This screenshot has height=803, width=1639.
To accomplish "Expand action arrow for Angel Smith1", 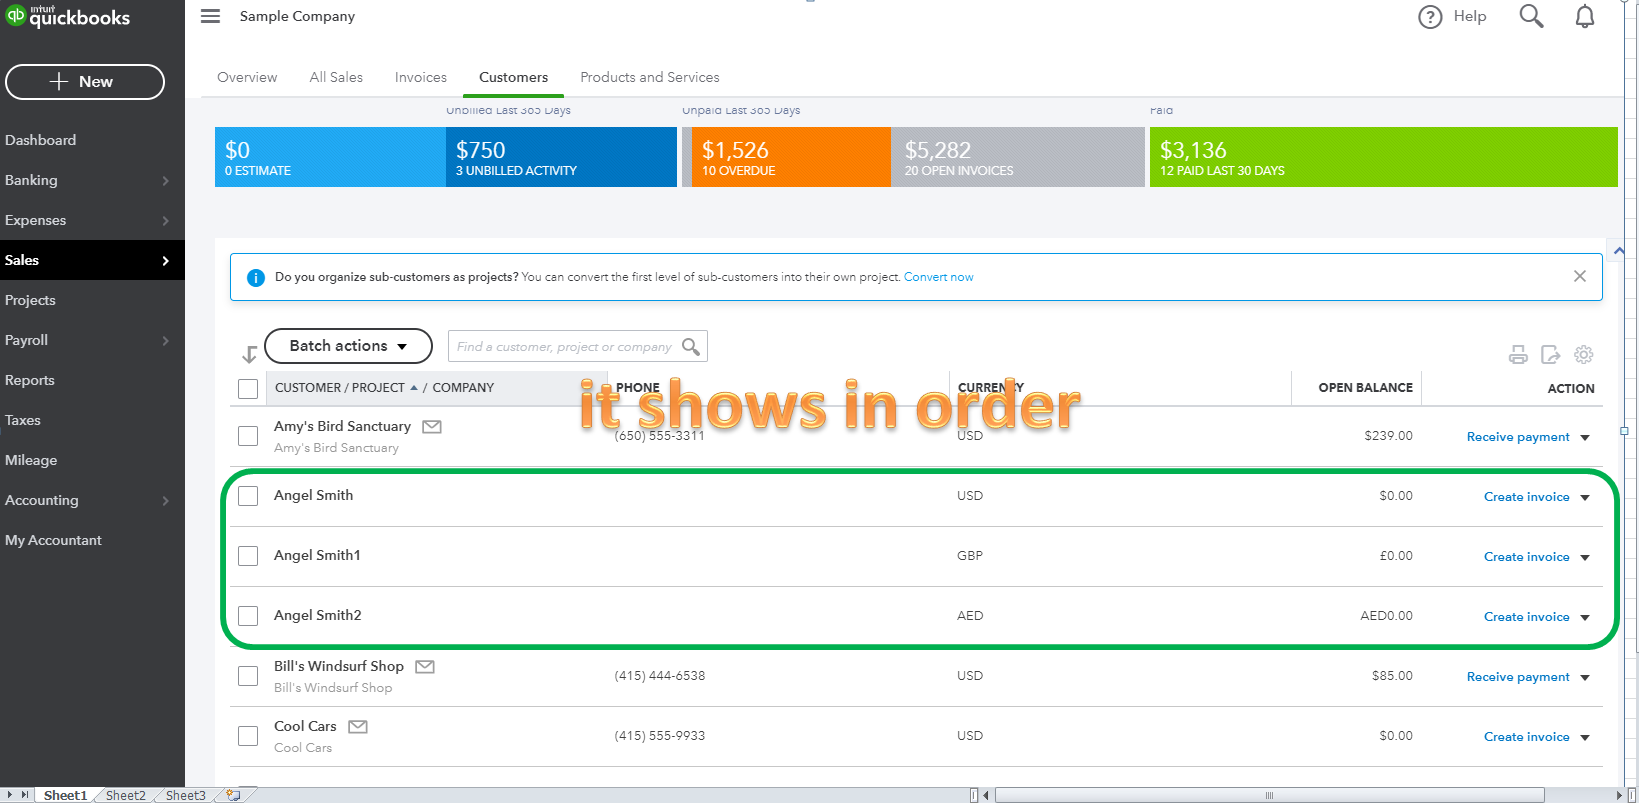I will (1585, 558).
